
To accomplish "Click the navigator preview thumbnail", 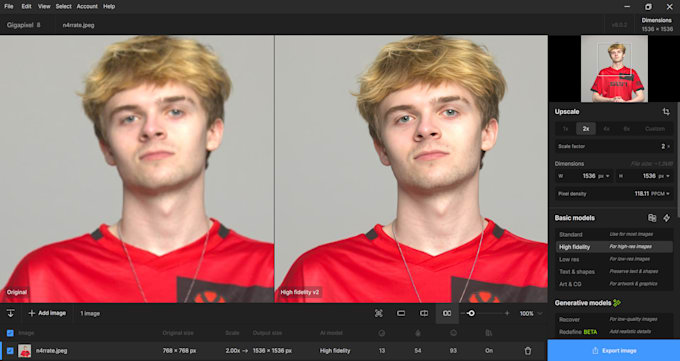I will pyautogui.click(x=615, y=69).
